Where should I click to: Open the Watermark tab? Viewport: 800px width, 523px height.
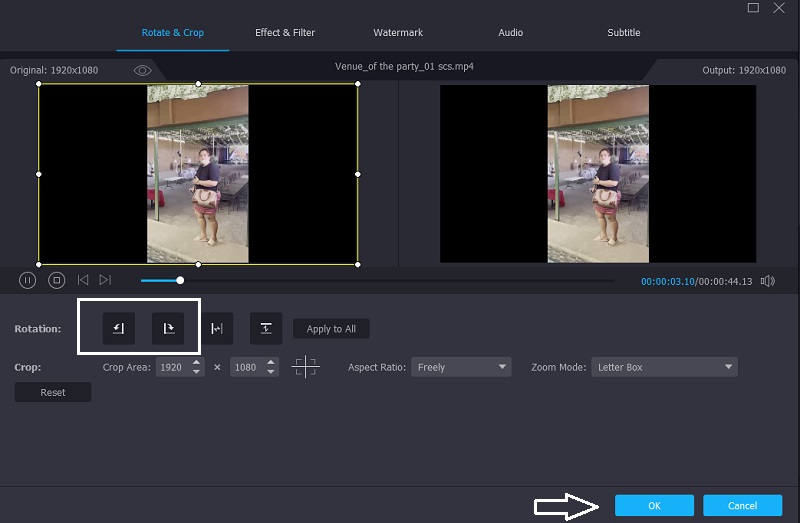(397, 33)
